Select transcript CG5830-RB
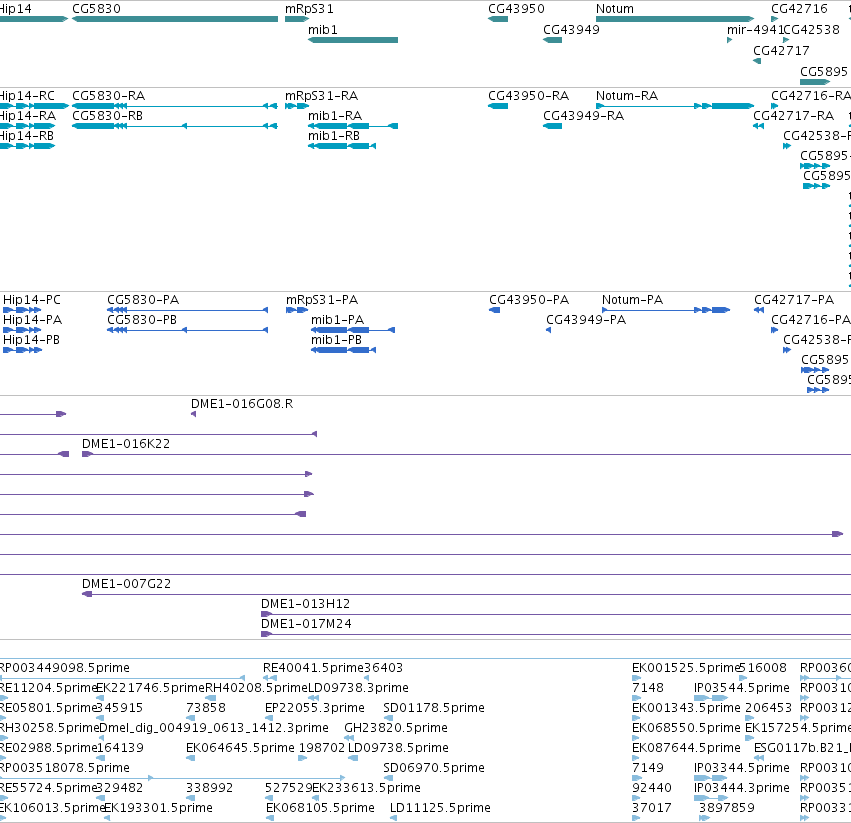This screenshot has width=851, height=823. point(175,126)
